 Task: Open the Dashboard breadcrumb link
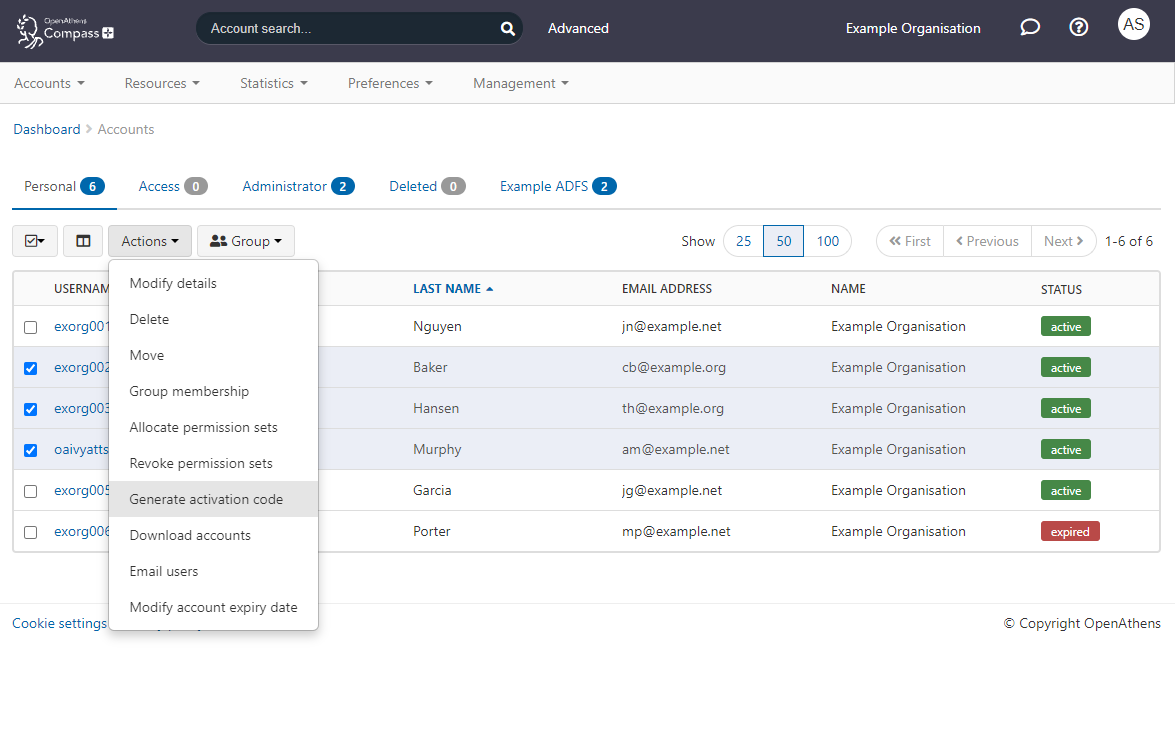point(46,129)
